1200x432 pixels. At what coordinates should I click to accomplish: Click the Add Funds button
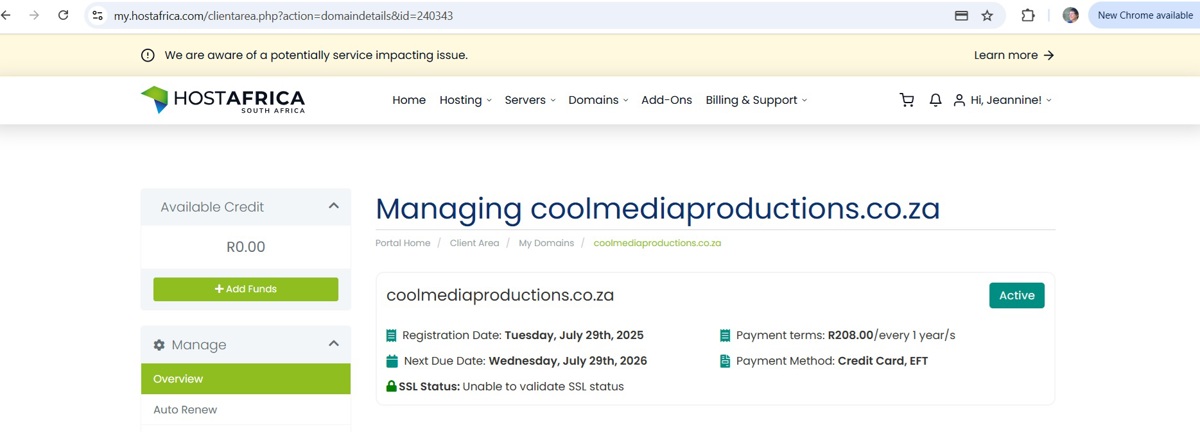coord(246,289)
